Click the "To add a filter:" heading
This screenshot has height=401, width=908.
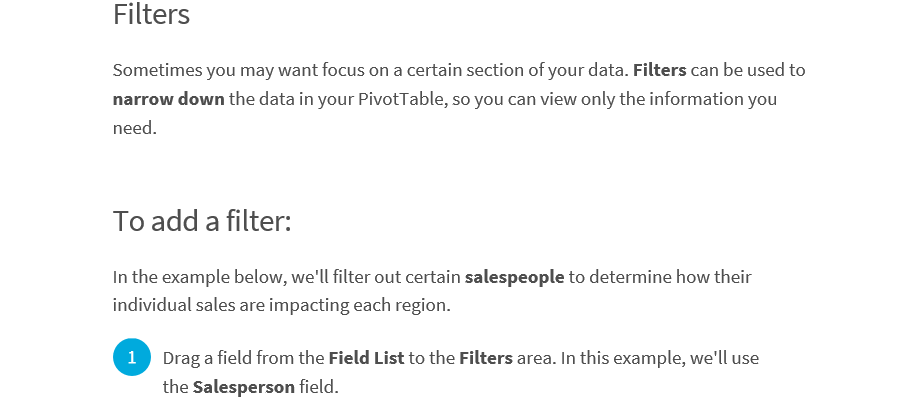point(202,221)
